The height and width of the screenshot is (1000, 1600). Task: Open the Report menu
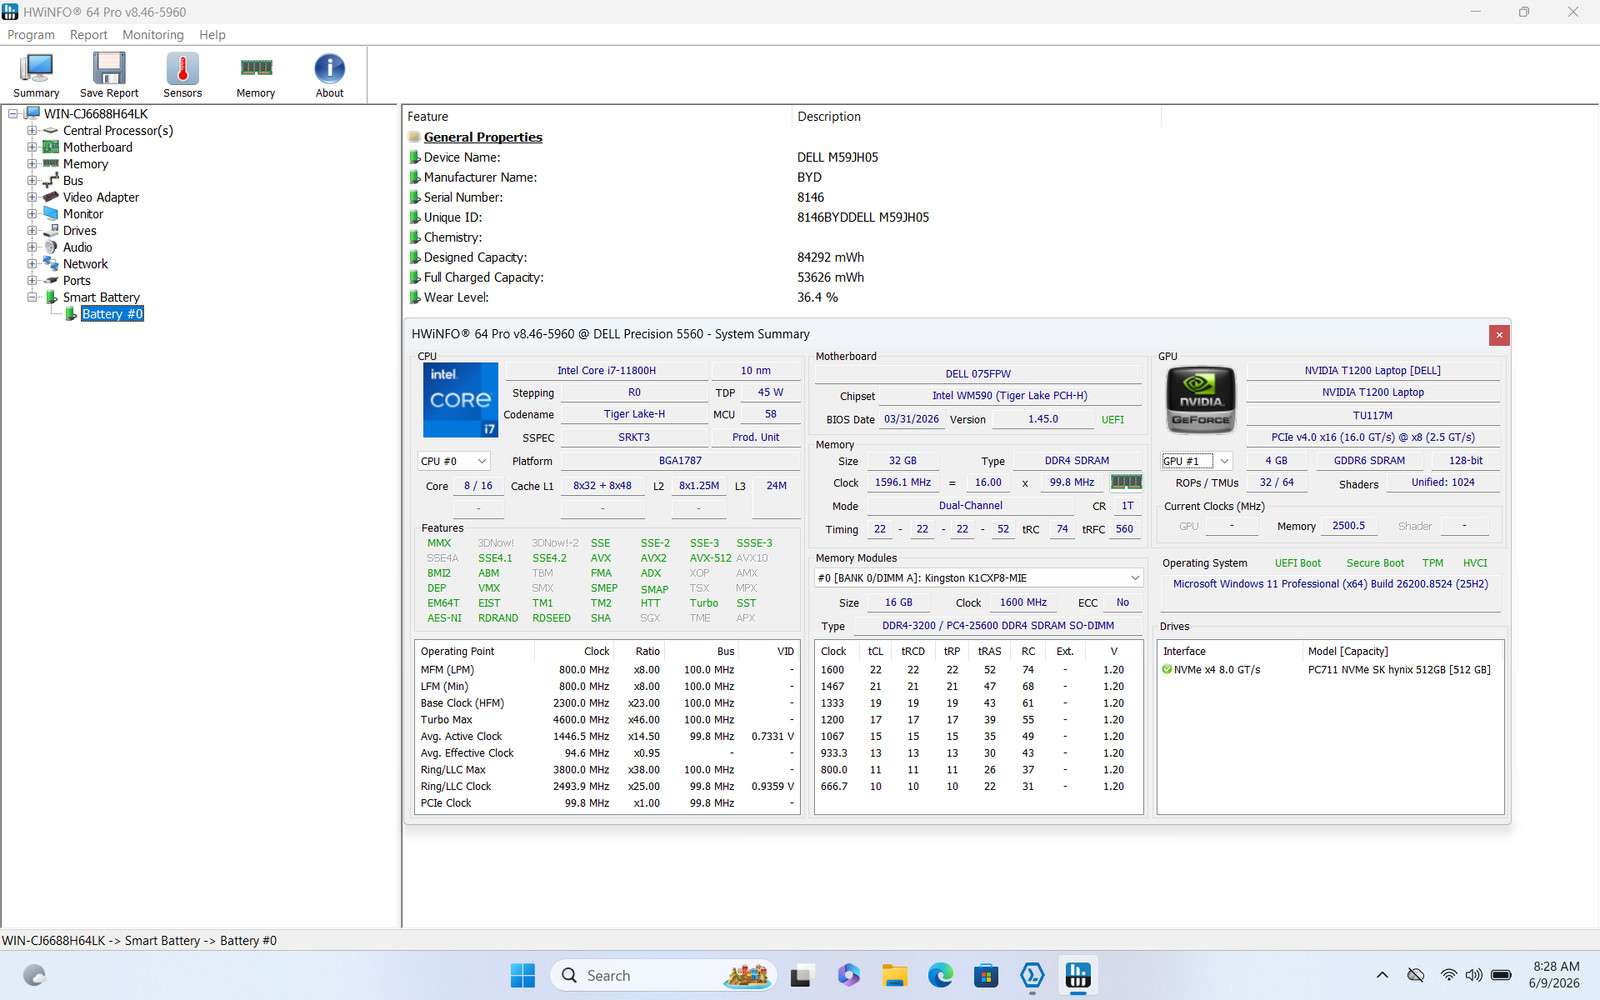(x=88, y=35)
